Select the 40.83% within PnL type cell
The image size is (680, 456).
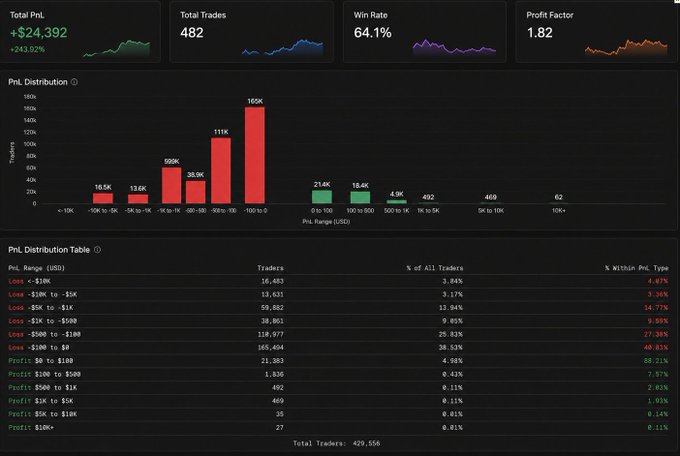point(658,348)
